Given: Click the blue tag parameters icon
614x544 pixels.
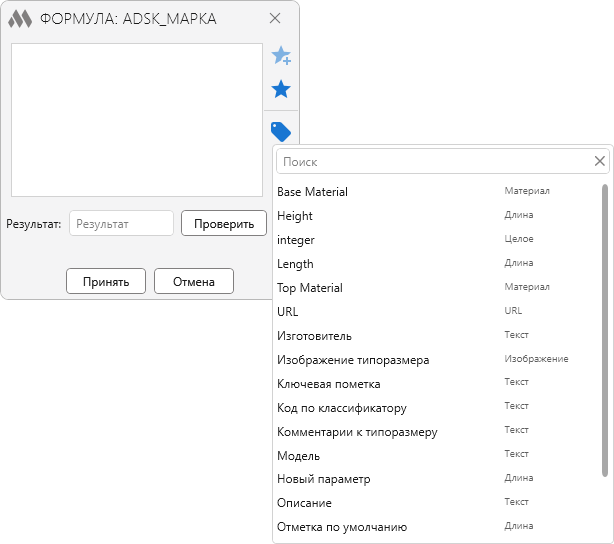Looking at the screenshot, I should click(x=281, y=132).
